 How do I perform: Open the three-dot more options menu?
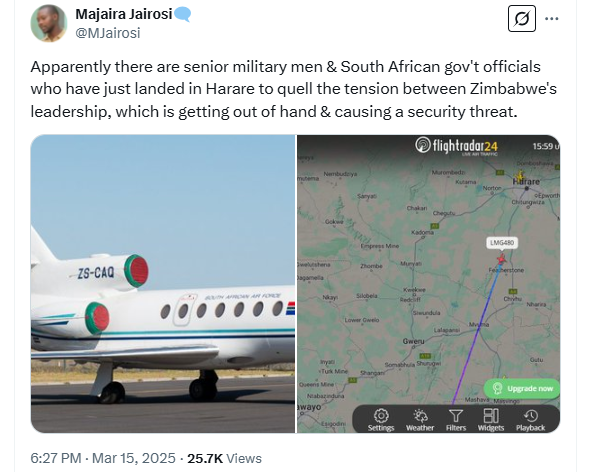553,19
